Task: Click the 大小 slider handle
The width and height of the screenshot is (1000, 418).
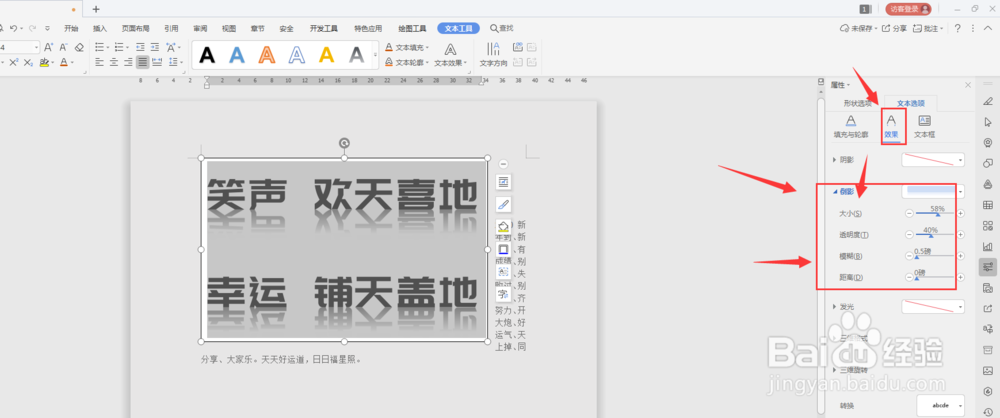Action: pyautogui.click(x=938, y=215)
